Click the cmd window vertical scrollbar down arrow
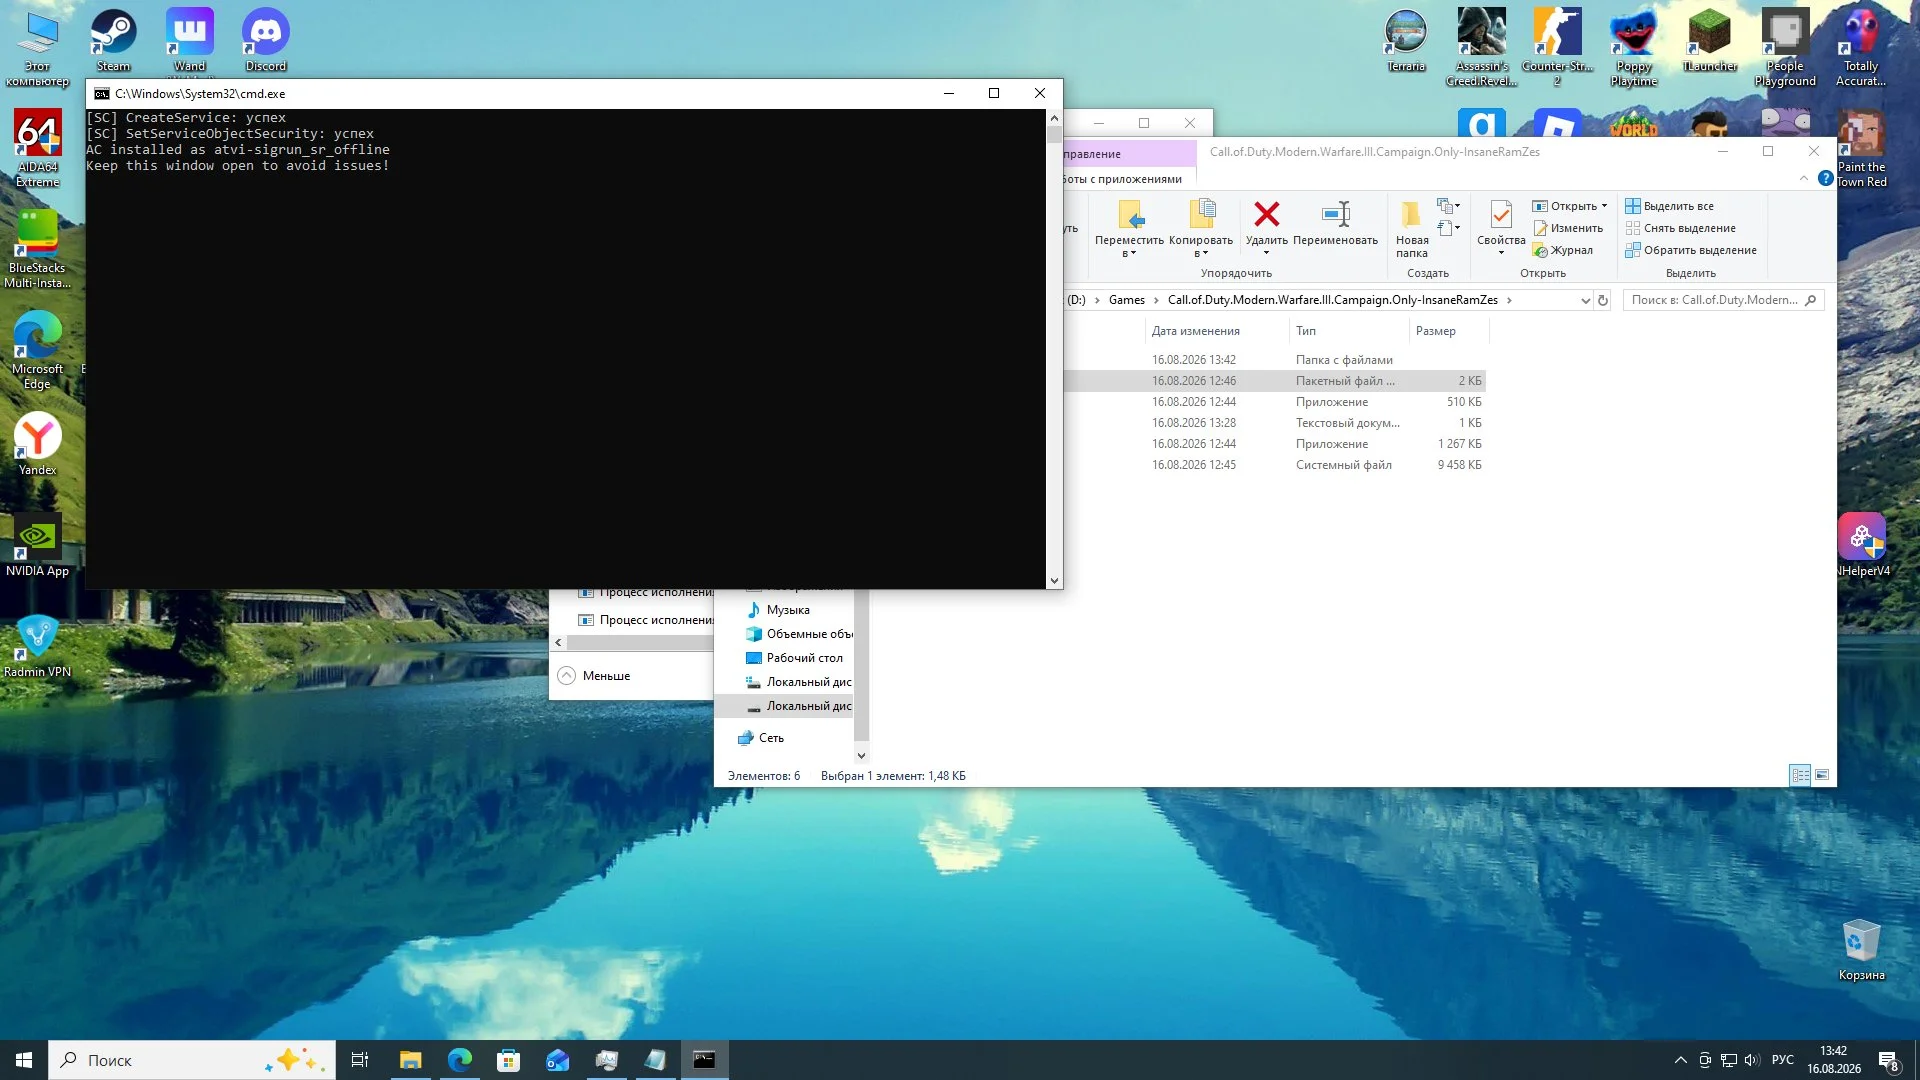This screenshot has height=1080, width=1920. tap(1054, 581)
